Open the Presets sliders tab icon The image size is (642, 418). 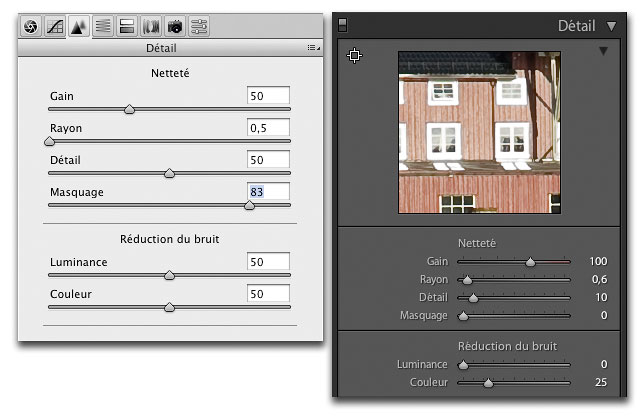(199, 27)
